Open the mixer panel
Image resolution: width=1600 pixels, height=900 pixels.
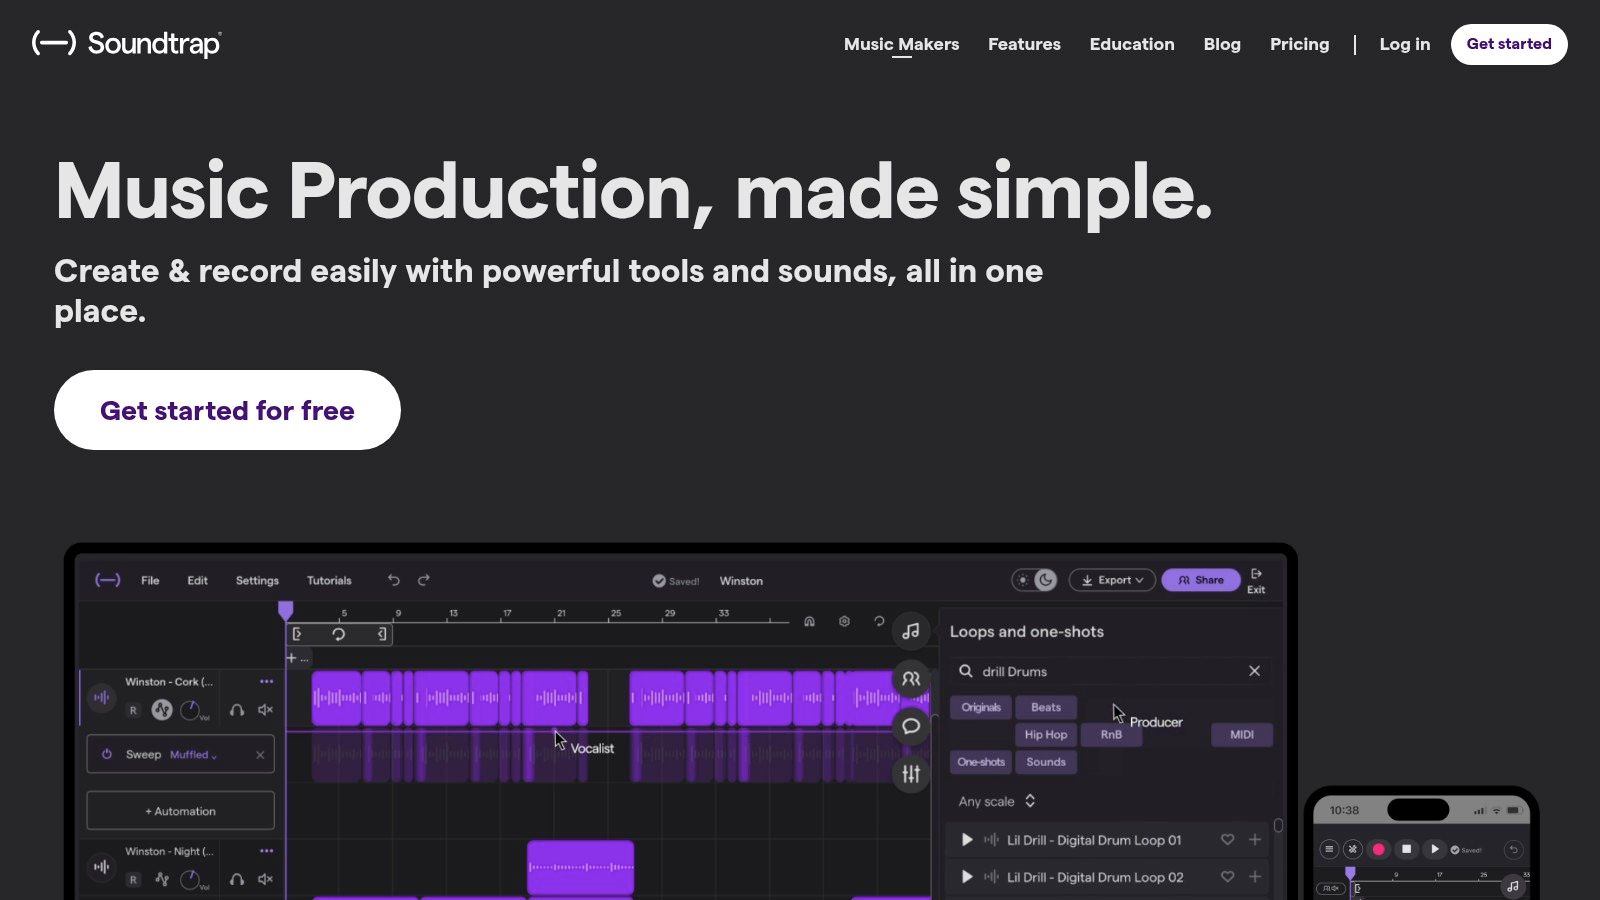[911, 771]
